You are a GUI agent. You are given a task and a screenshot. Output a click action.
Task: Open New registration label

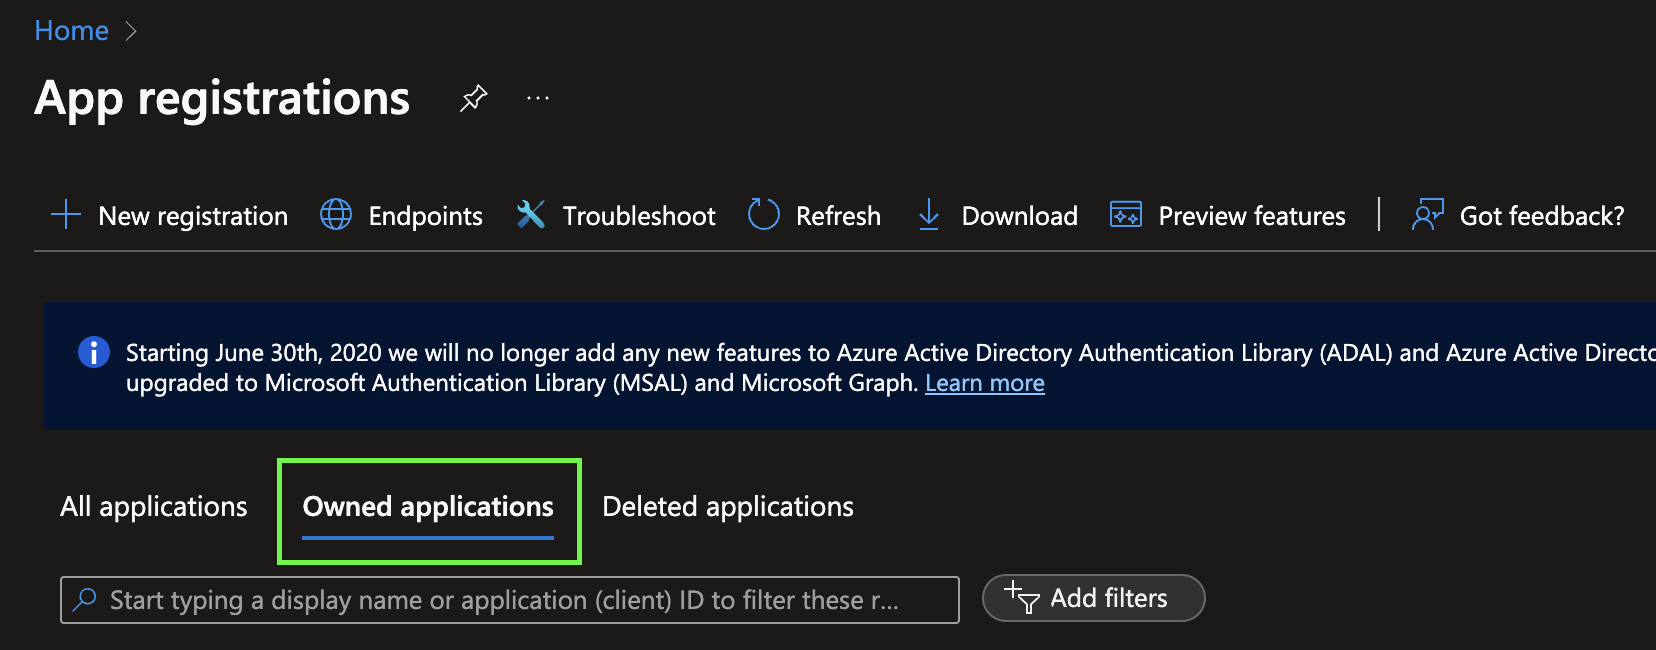click(193, 216)
